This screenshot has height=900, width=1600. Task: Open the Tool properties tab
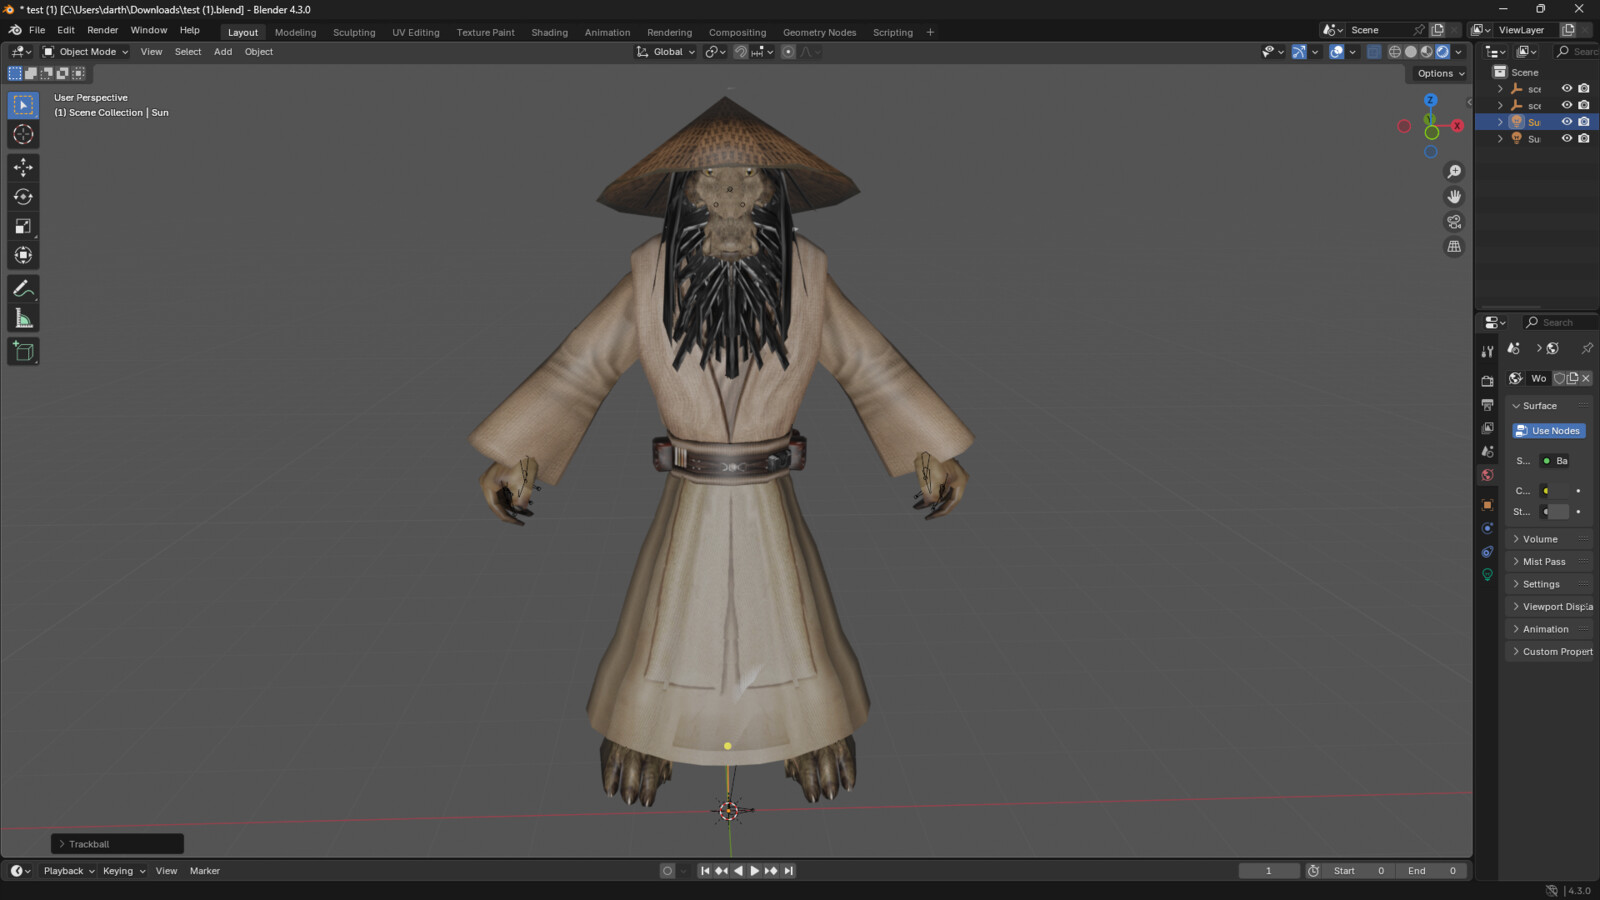coord(1487,351)
